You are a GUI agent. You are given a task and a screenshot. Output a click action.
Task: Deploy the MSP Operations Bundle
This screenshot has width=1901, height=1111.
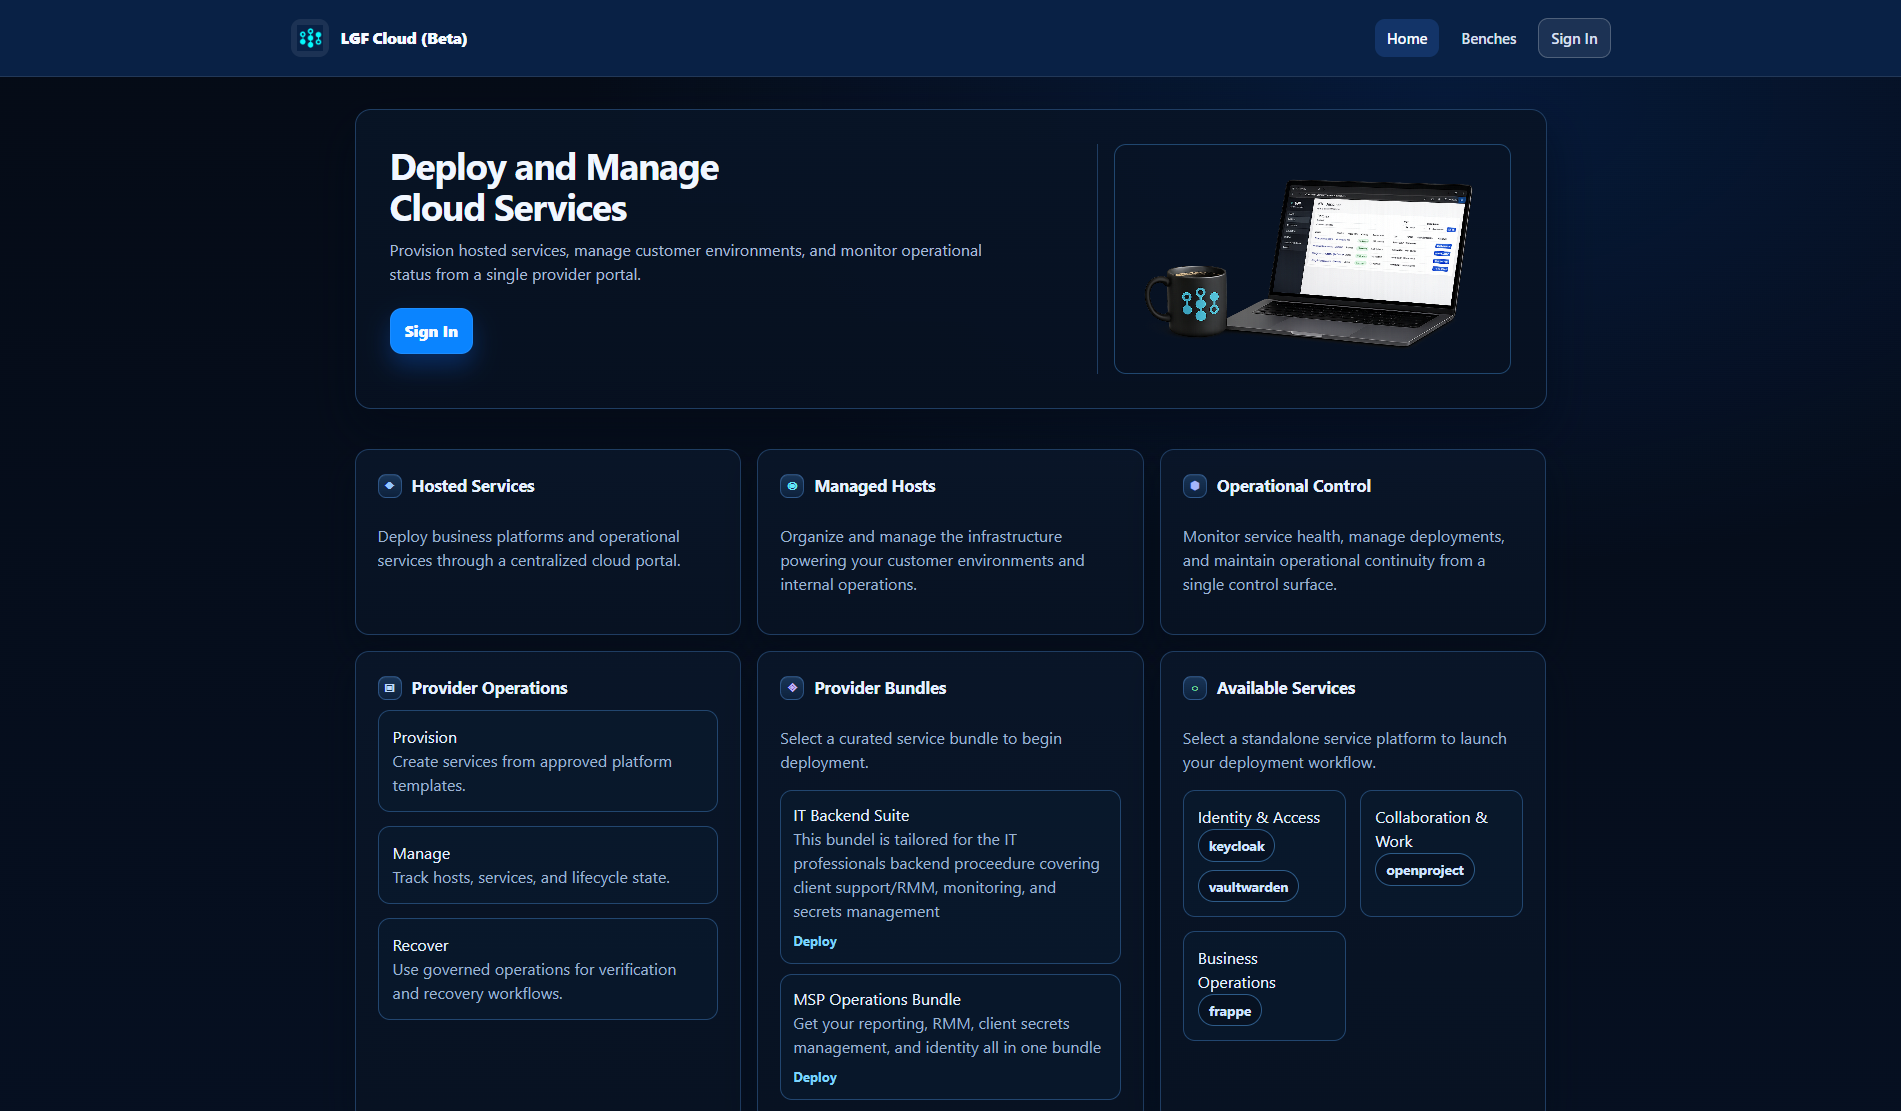coord(815,1077)
